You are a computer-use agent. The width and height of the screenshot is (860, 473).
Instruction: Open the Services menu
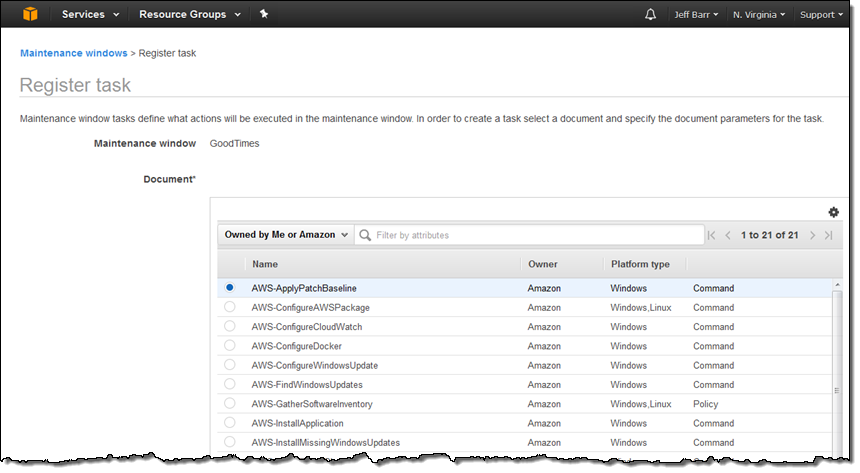point(90,15)
